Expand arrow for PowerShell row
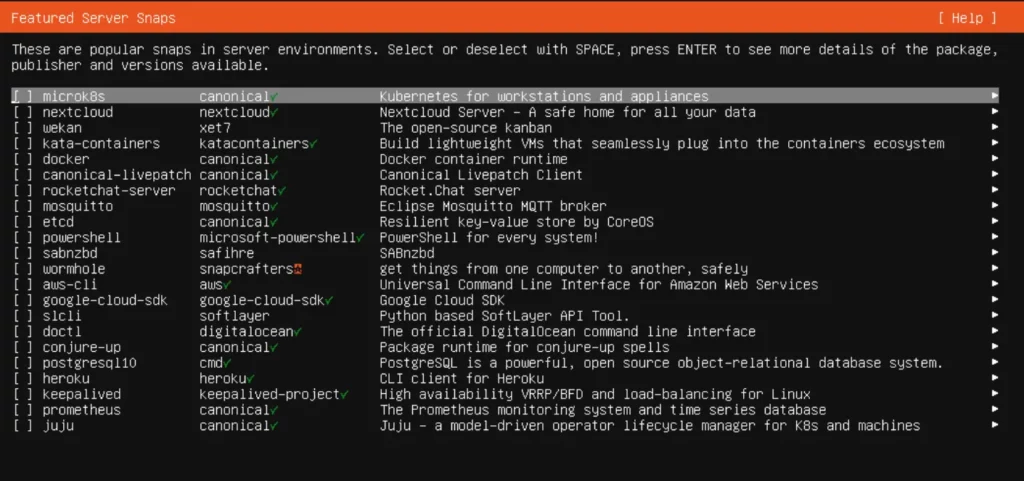 [x=995, y=237]
